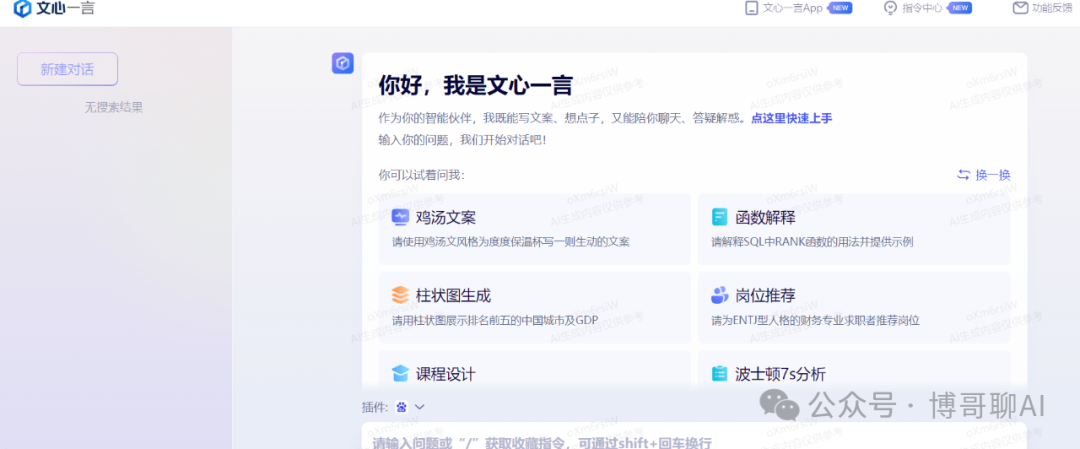Viewport: 1080px width, 449px height.
Task: Click the 柱状图生成 stacked layers icon
Action: (400, 296)
